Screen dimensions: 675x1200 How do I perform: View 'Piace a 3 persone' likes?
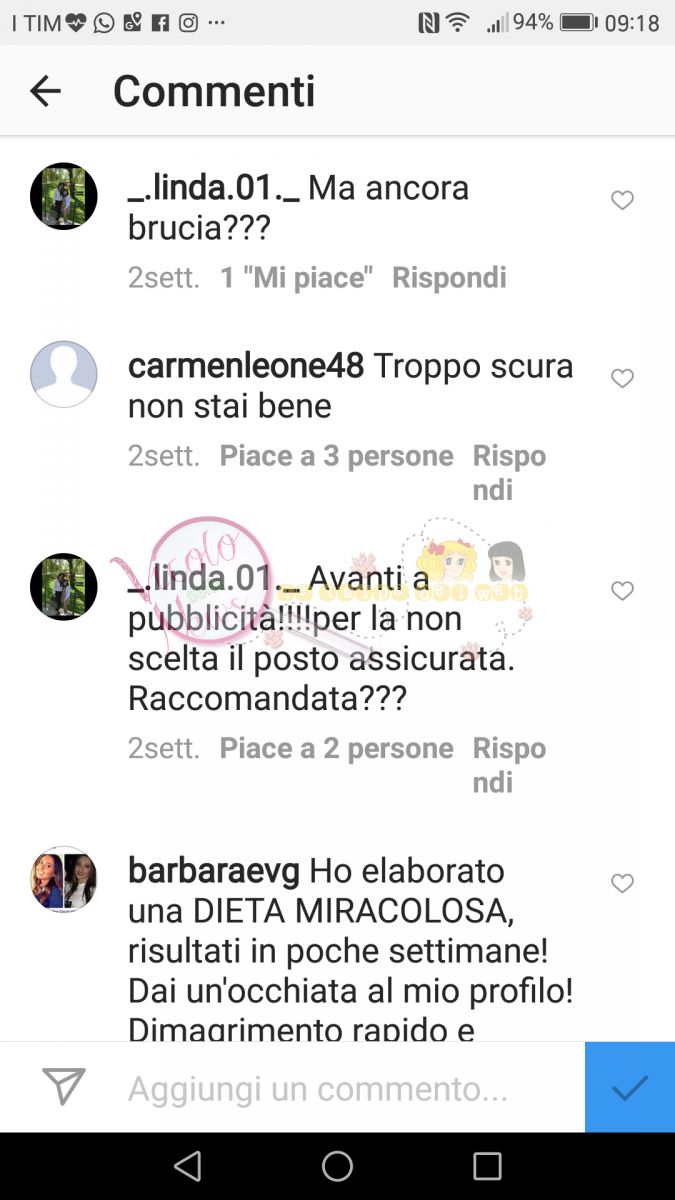click(x=336, y=456)
